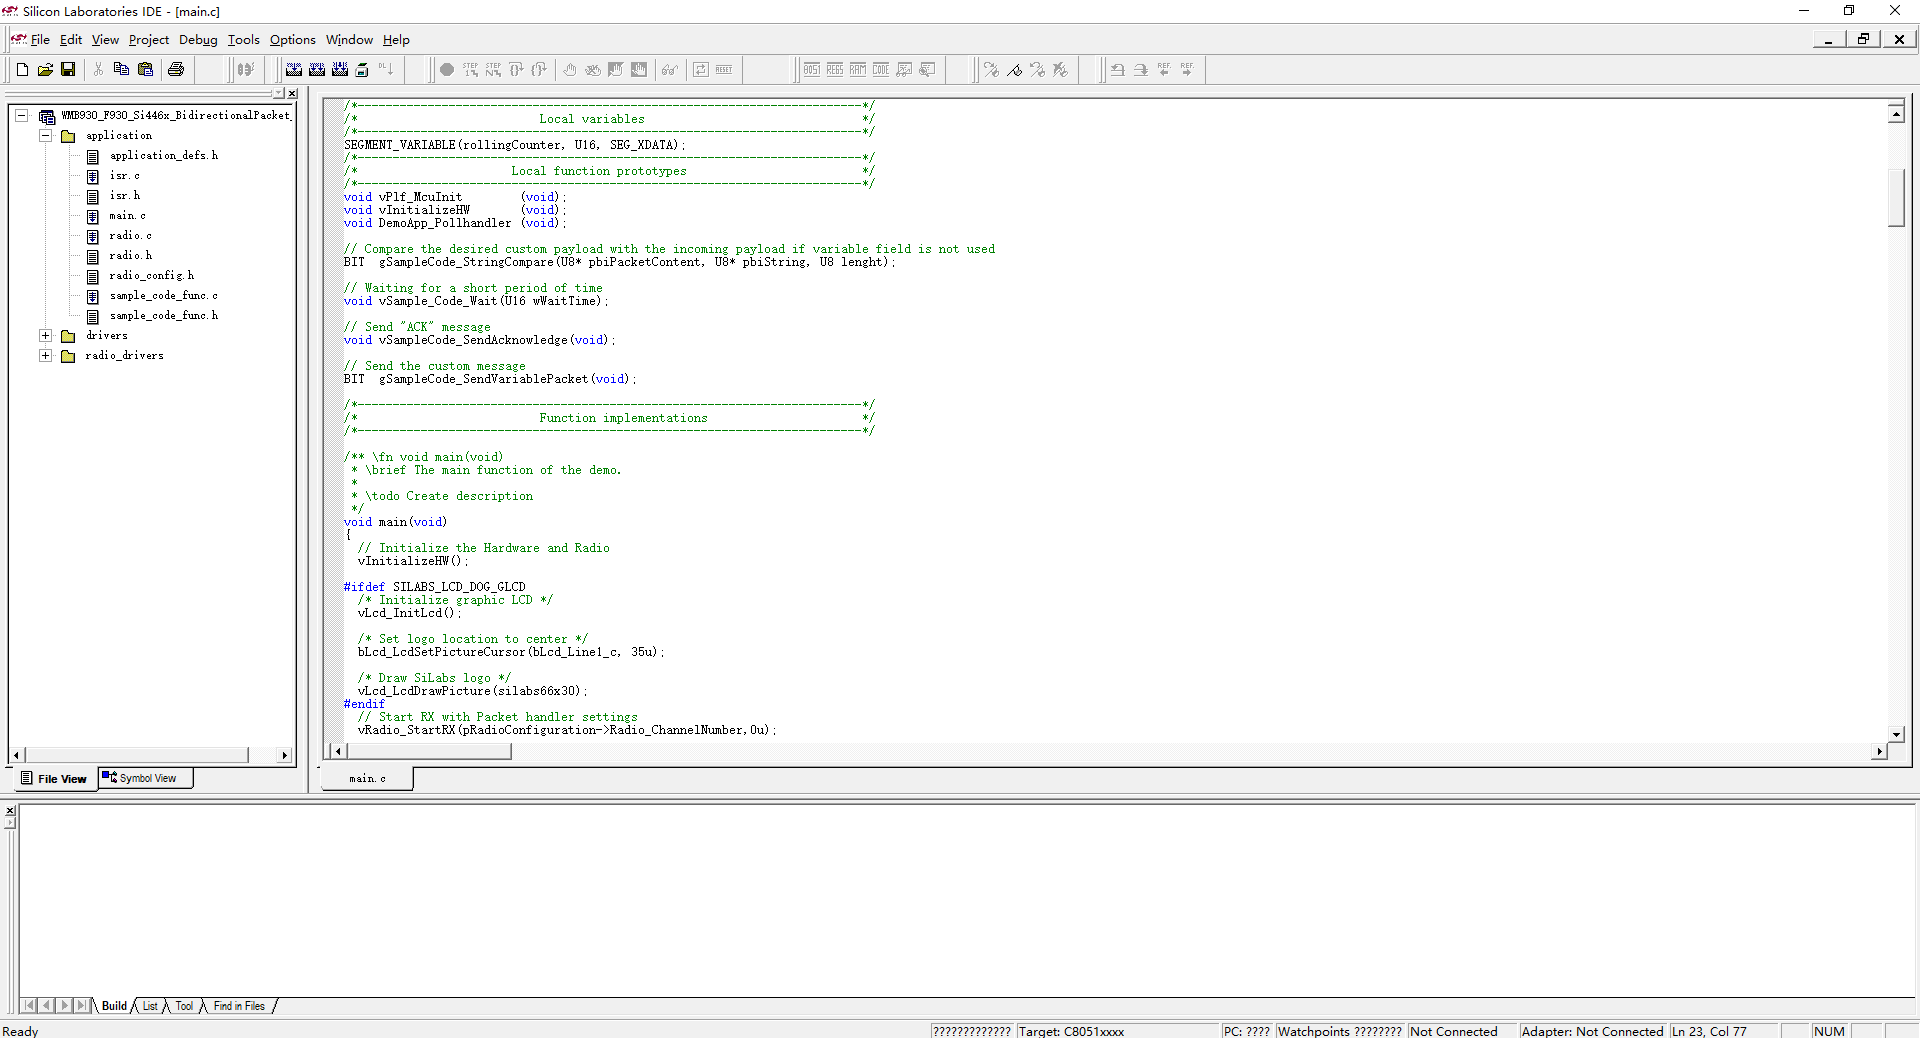Click the editor scroll down arrow
1920x1038 pixels.
pos(1896,734)
